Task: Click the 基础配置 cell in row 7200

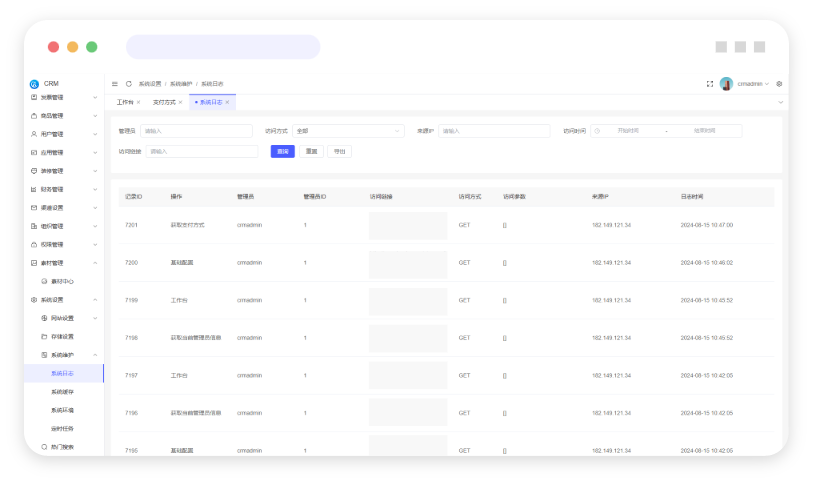Action: (x=182, y=262)
